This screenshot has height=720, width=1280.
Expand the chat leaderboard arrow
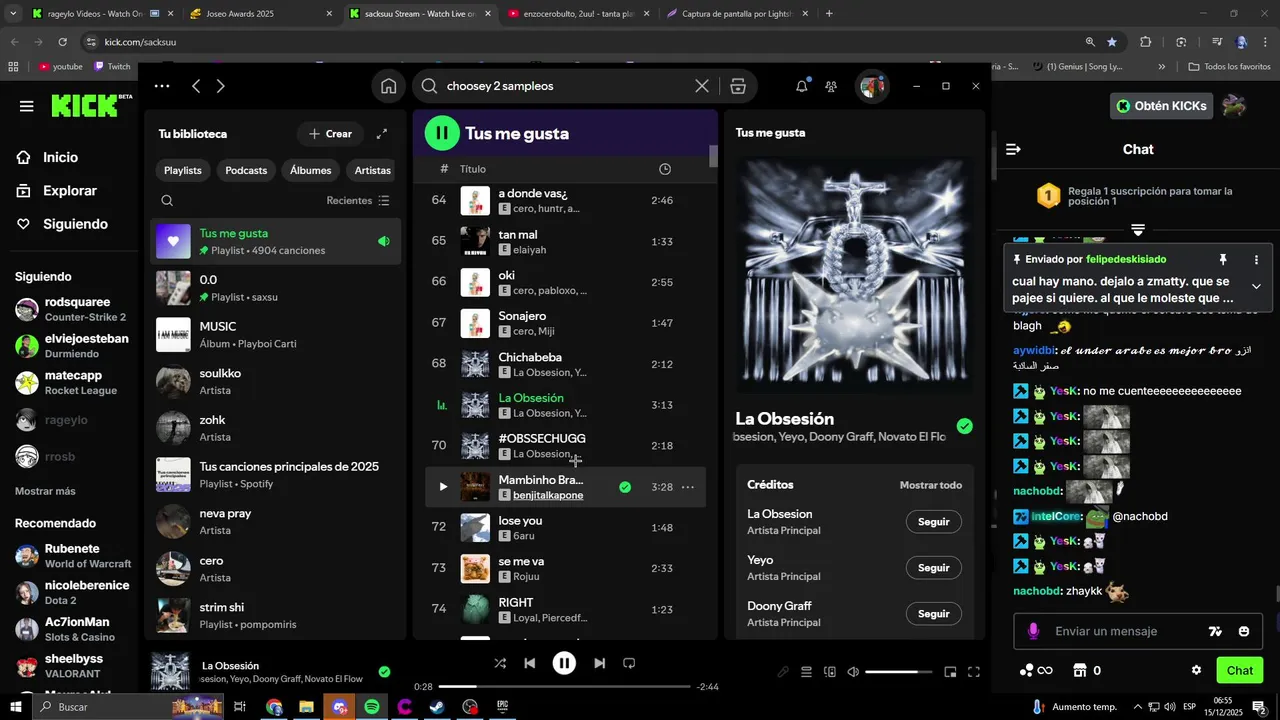1138,229
